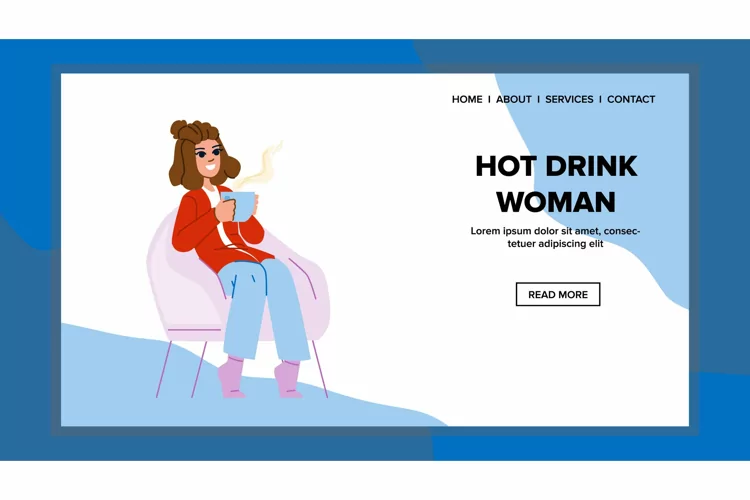Click the woman's smiling face
The image size is (750, 500).
point(209,158)
